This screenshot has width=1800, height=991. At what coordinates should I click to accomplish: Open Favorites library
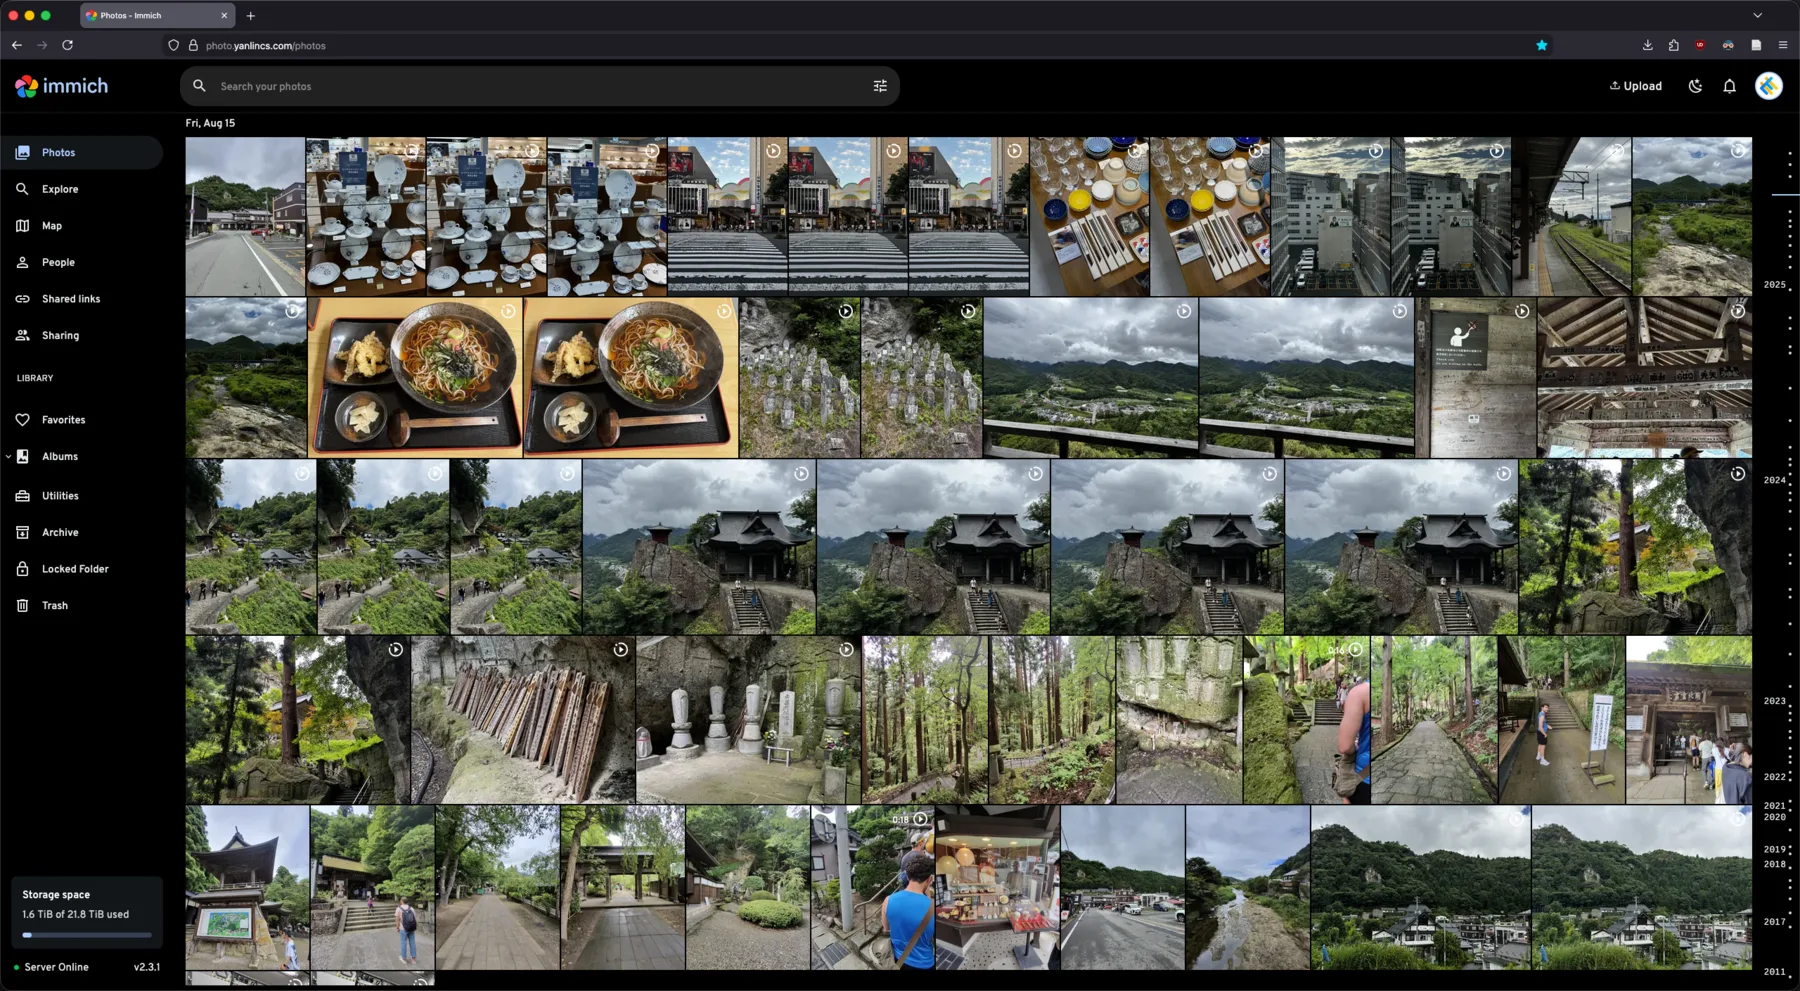tap(63, 420)
